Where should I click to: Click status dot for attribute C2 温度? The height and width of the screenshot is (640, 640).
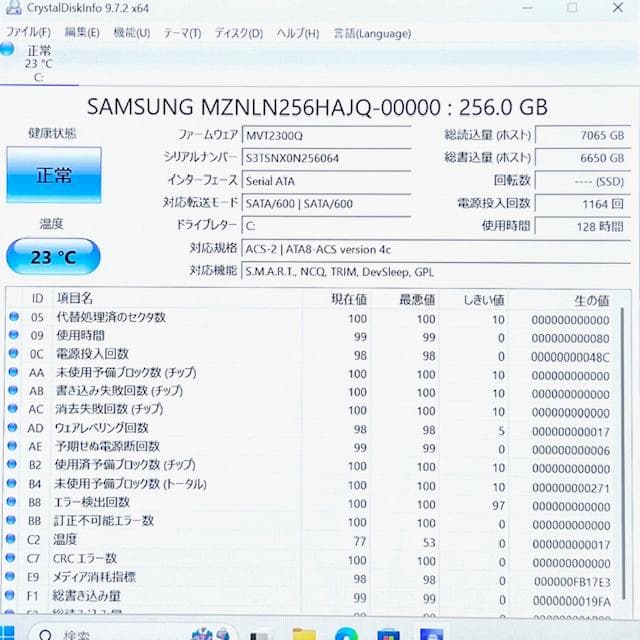tap(10, 539)
